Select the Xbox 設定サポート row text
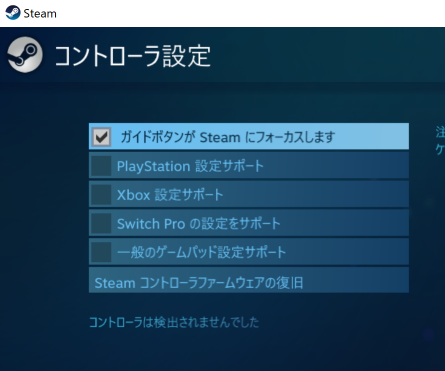Viewport: 445px width, 371px height. [x=170, y=195]
